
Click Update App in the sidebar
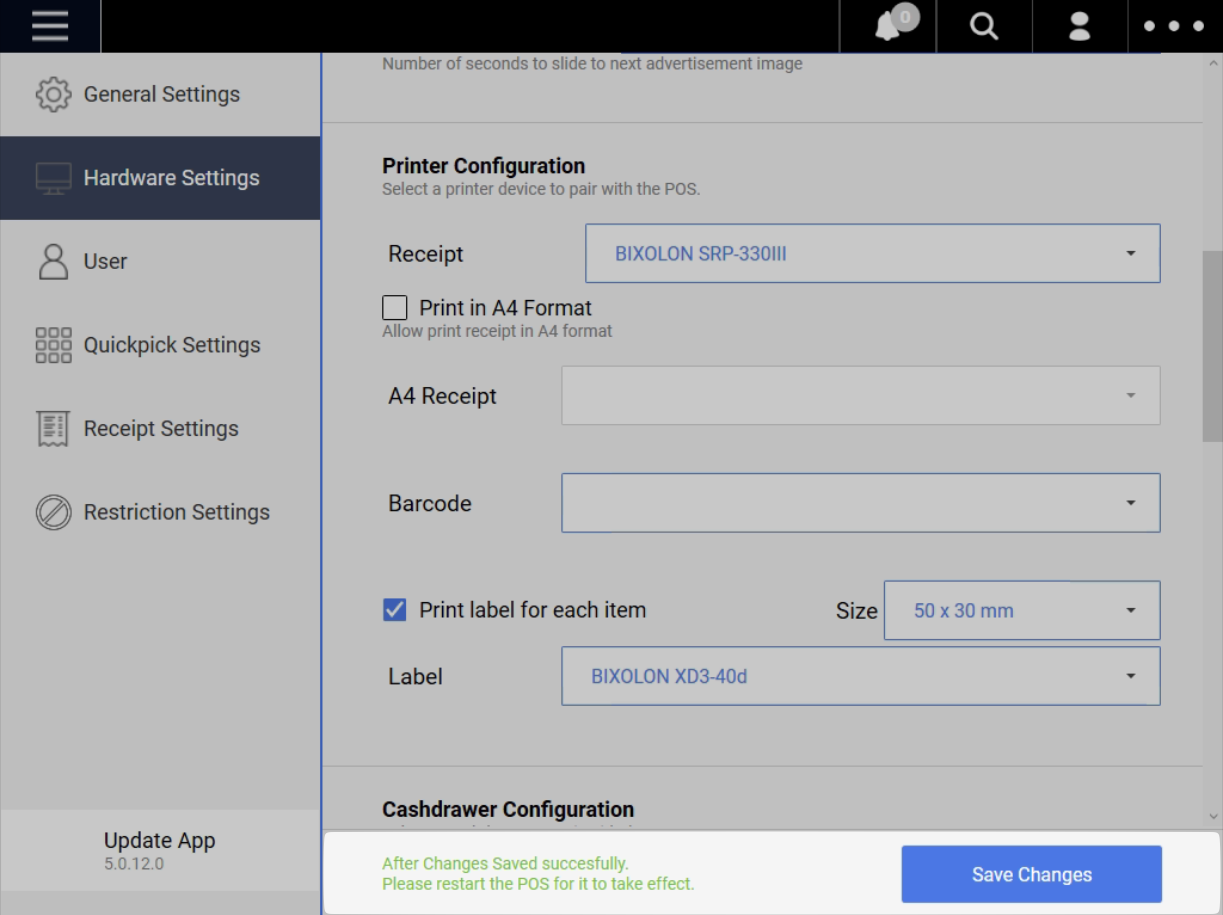[x=159, y=841]
